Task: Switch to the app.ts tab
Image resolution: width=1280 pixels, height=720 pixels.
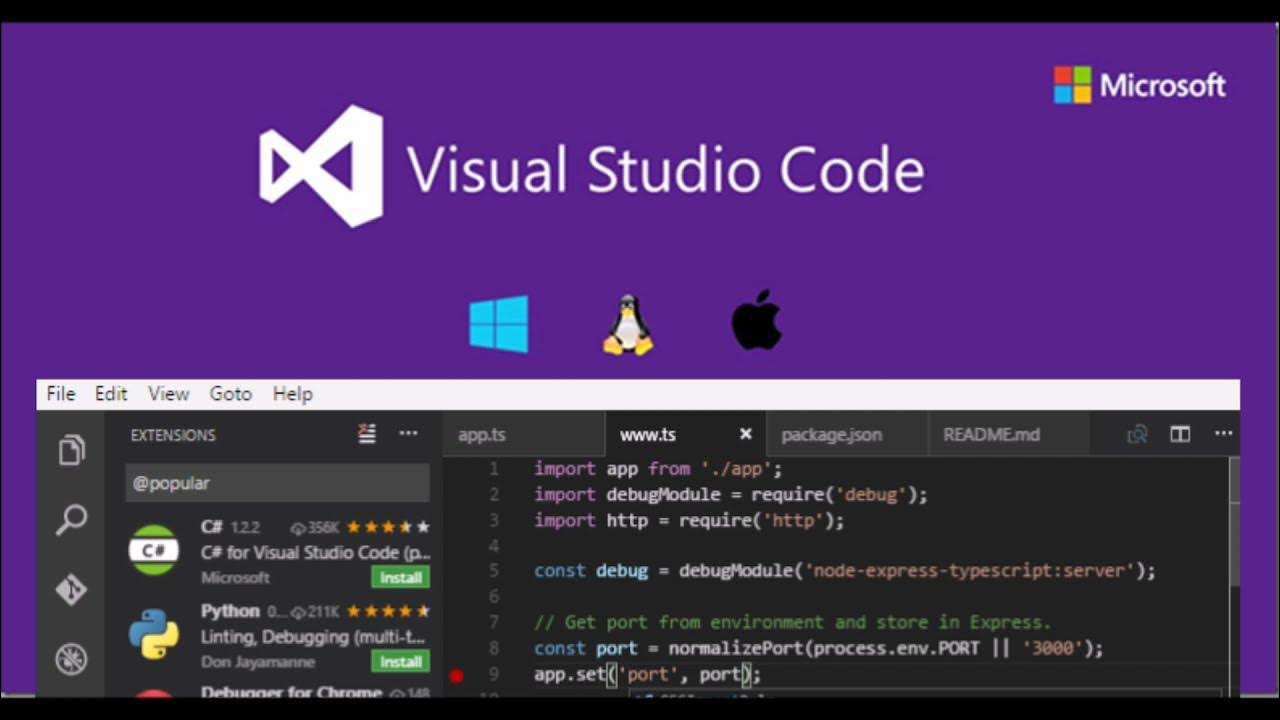Action: (523, 434)
